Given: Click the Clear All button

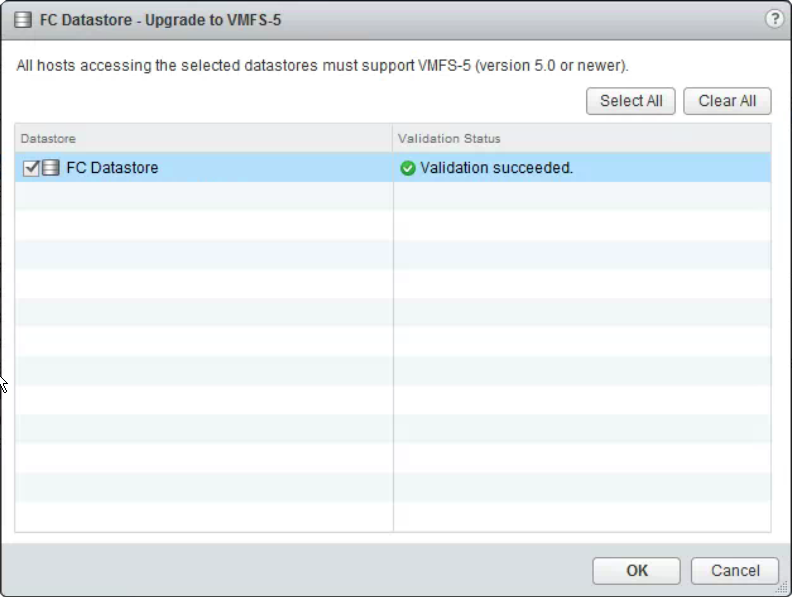Looking at the screenshot, I should click(727, 101).
